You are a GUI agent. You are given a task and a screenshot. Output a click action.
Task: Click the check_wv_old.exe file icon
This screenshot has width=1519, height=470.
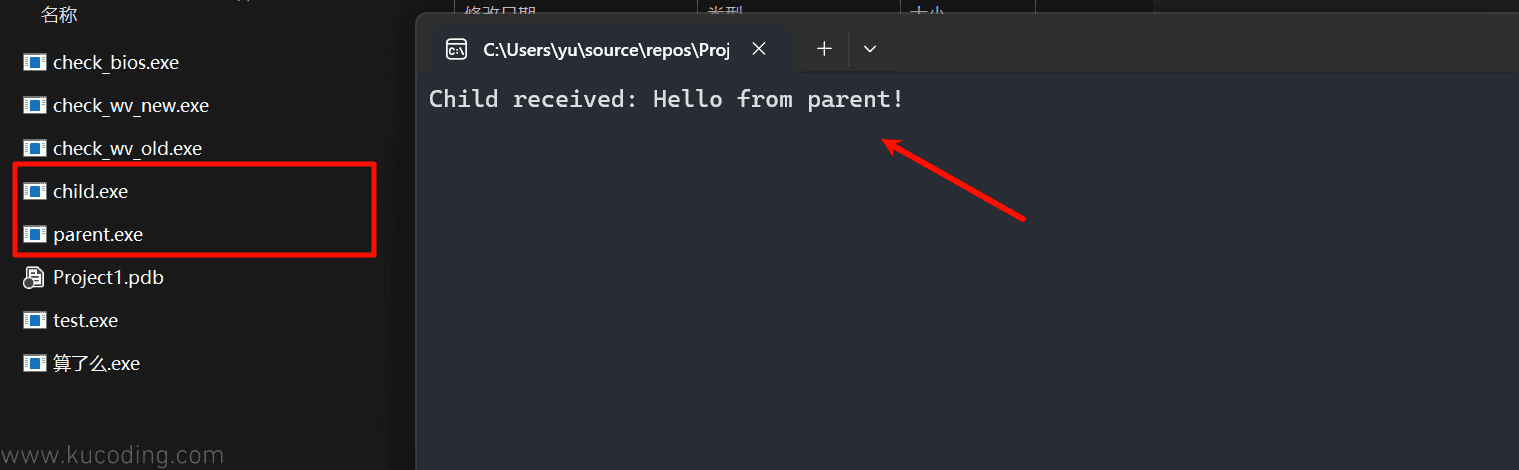[x=35, y=148]
